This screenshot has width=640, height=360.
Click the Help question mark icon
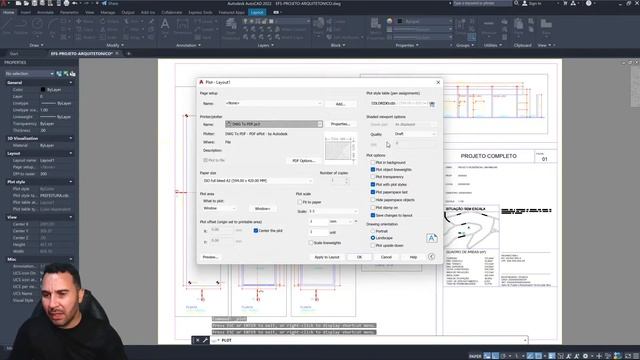[x=589, y=3]
